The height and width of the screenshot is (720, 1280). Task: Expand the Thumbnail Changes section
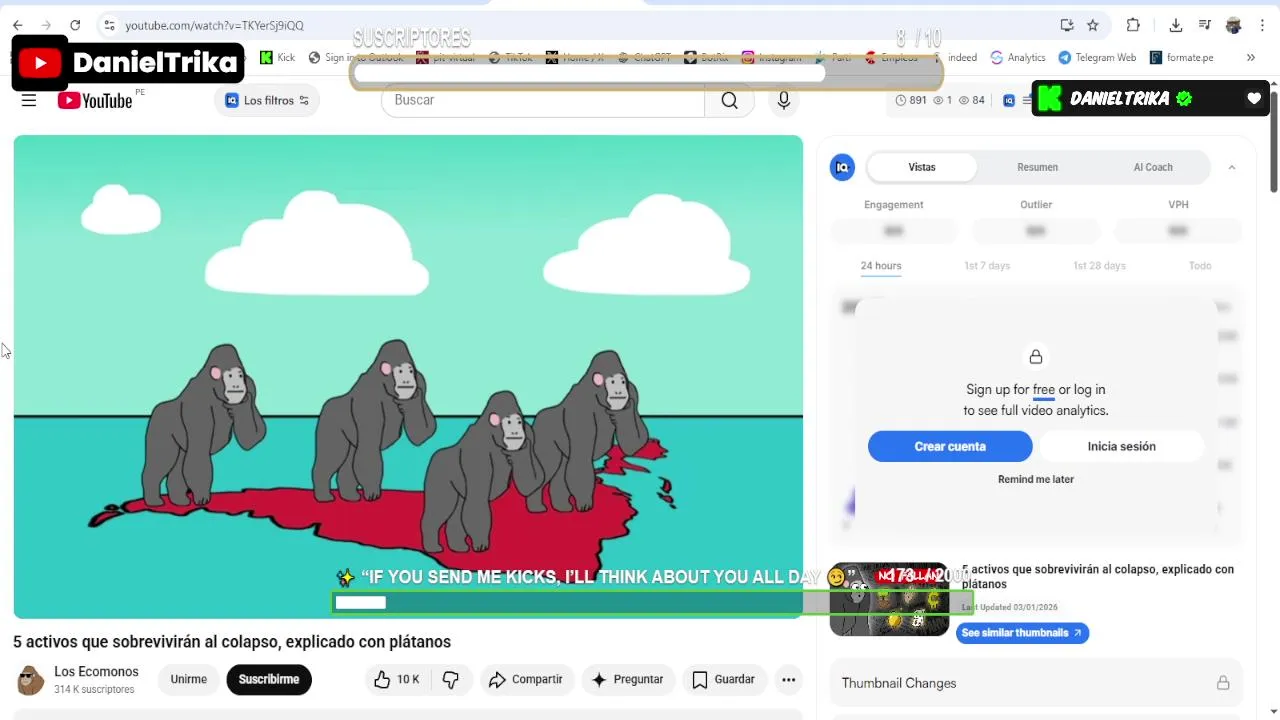point(1036,683)
